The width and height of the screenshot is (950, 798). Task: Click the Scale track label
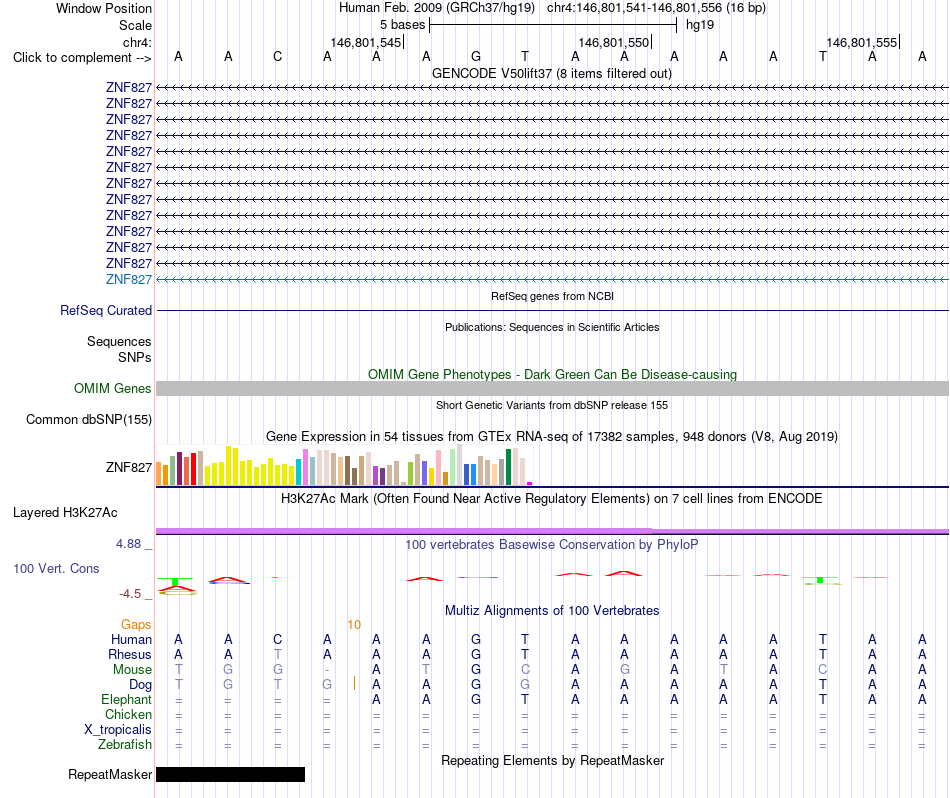(x=135, y=25)
